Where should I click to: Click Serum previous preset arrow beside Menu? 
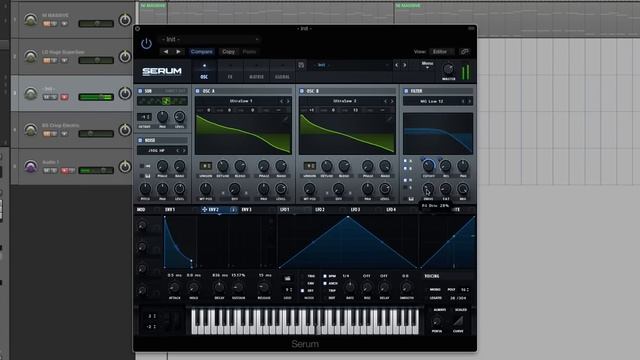396,65
